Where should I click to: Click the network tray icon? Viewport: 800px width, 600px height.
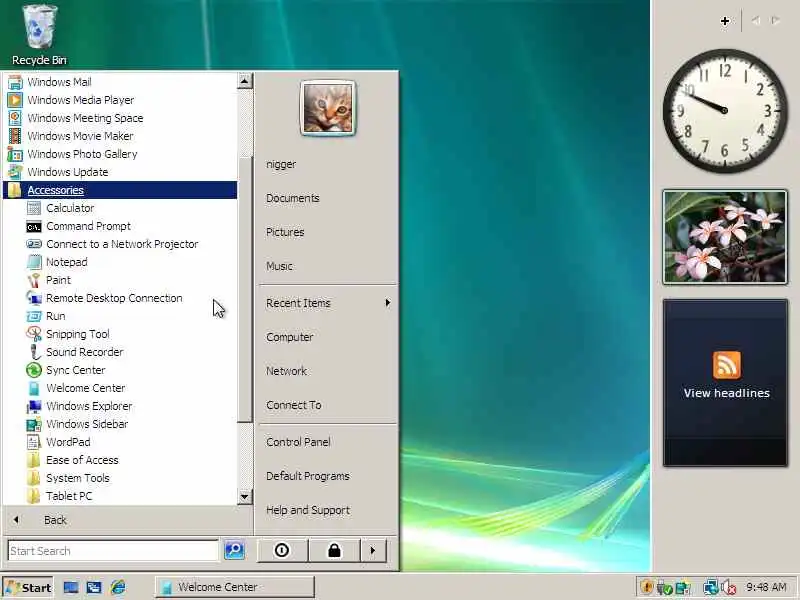coord(710,587)
